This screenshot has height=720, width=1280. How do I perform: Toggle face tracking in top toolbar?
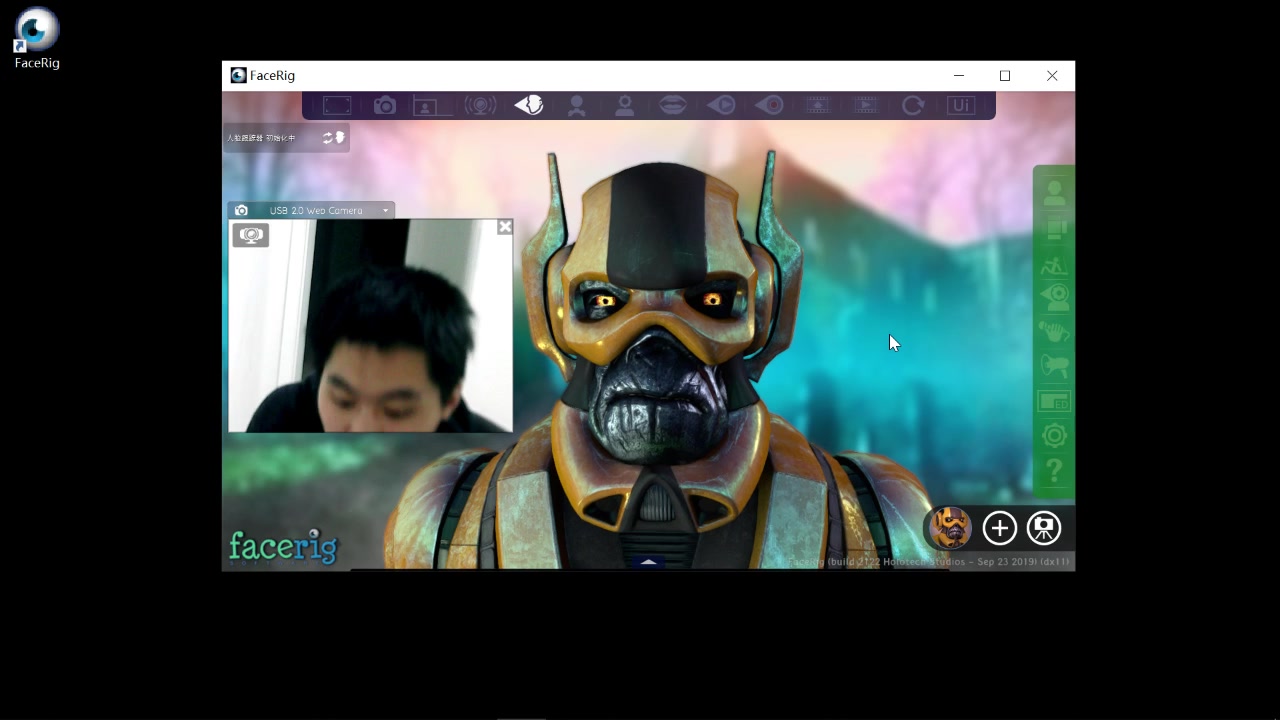click(x=529, y=105)
